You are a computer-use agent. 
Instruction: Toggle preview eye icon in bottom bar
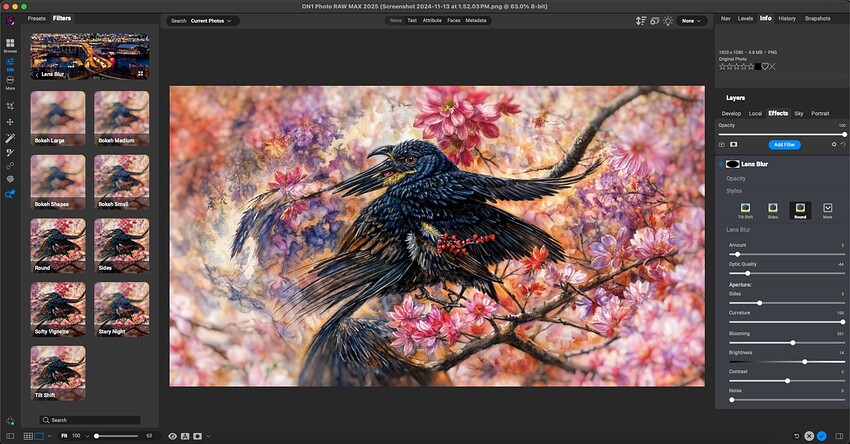pos(173,436)
